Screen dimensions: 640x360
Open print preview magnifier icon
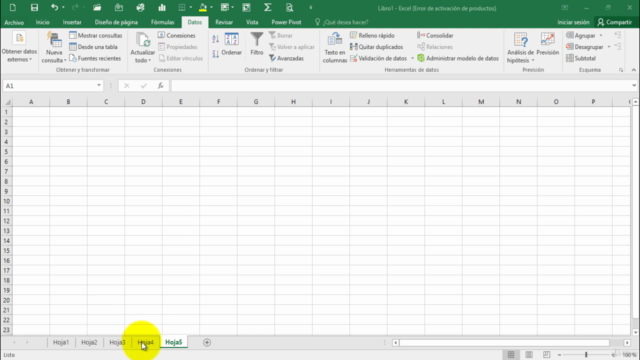pos(289,7)
